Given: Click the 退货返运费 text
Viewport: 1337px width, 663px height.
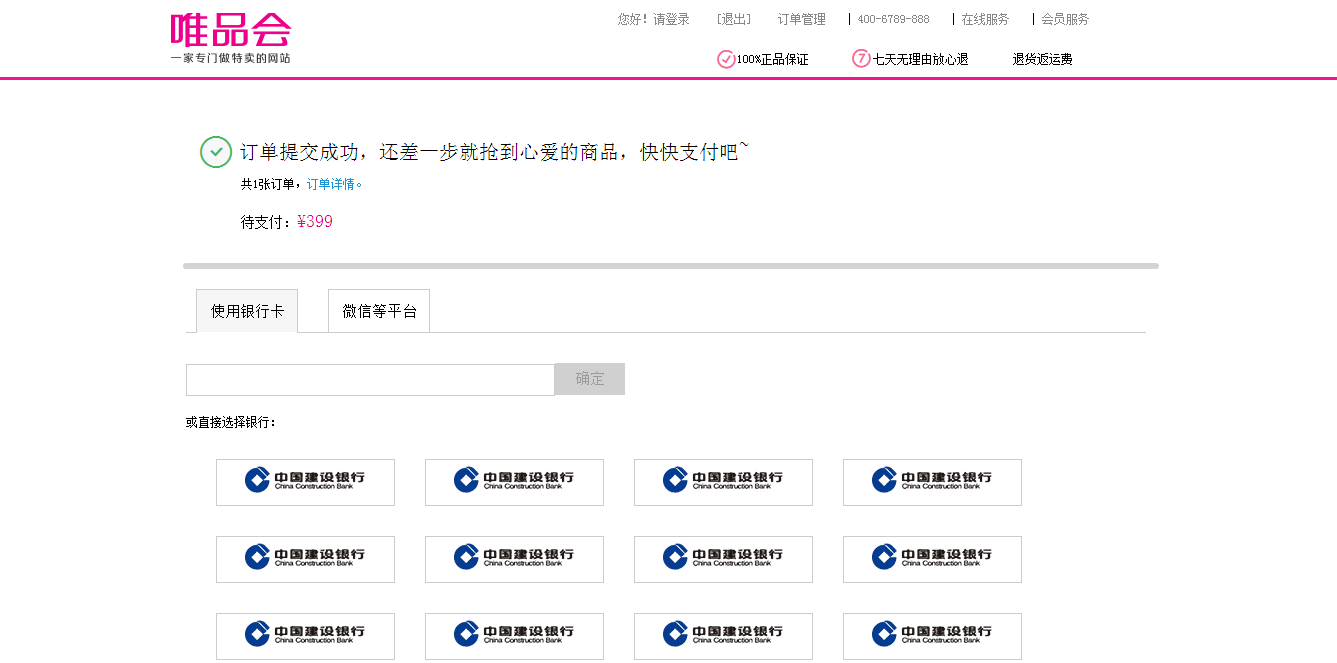Looking at the screenshot, I should click(x=1042, y=59).
